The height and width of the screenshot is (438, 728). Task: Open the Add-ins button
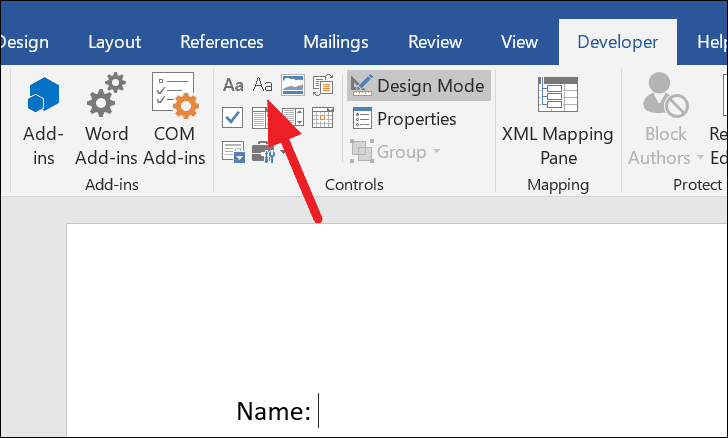click(43, 120)
